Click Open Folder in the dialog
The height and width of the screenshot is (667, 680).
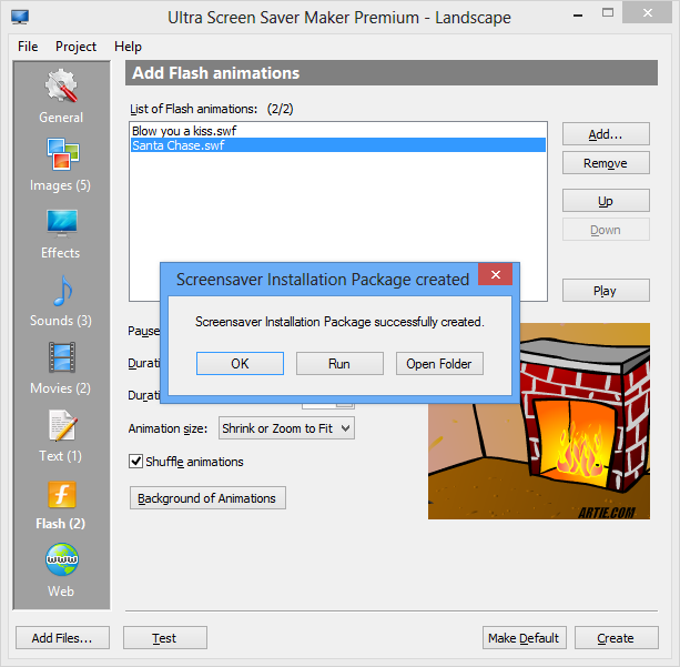coord(439,363)
